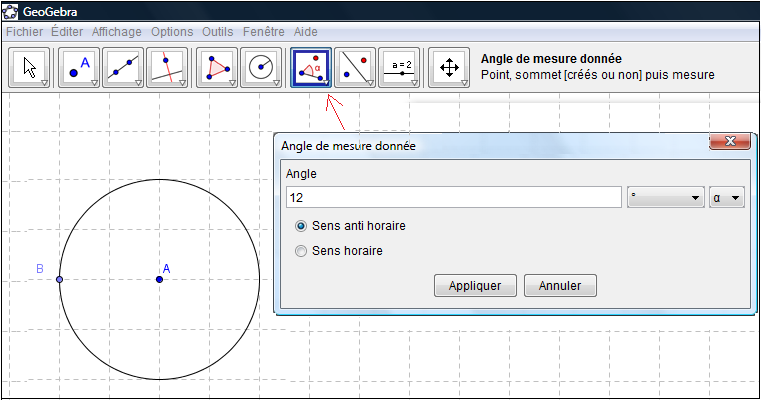
Task: Select the Move arrow tool
Action: [x=29, y=67]
